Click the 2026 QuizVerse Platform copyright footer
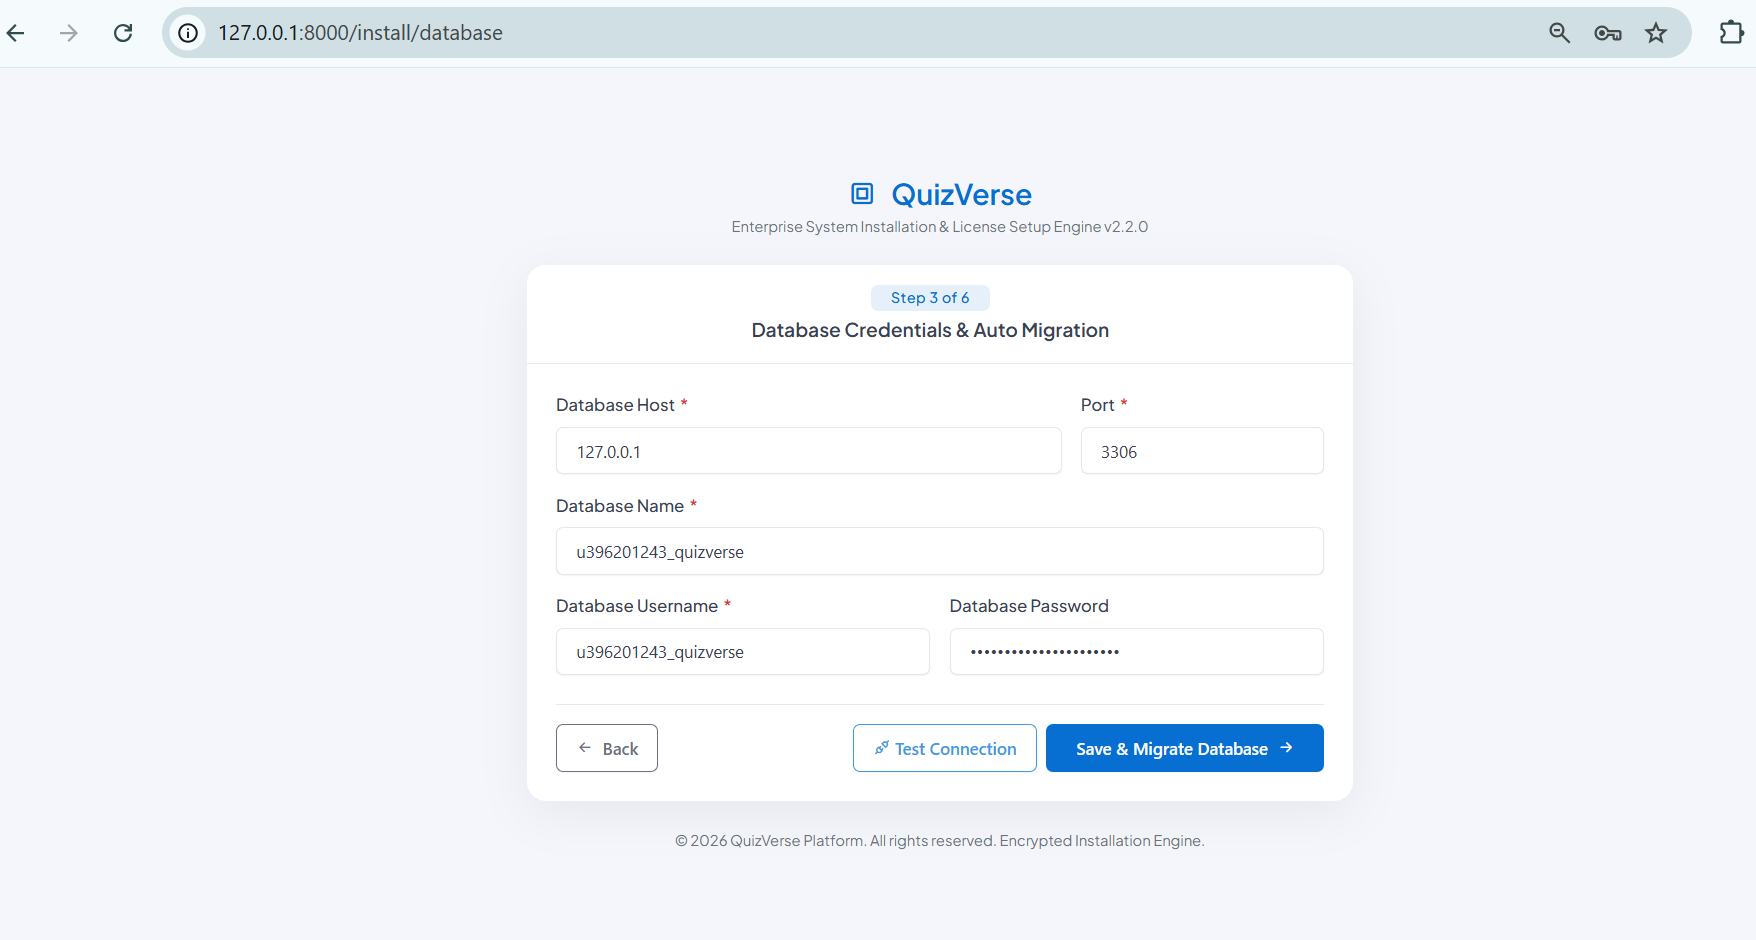Image resolution: width=1756 pixels, height=940 pixels. (x=939, y=841)
